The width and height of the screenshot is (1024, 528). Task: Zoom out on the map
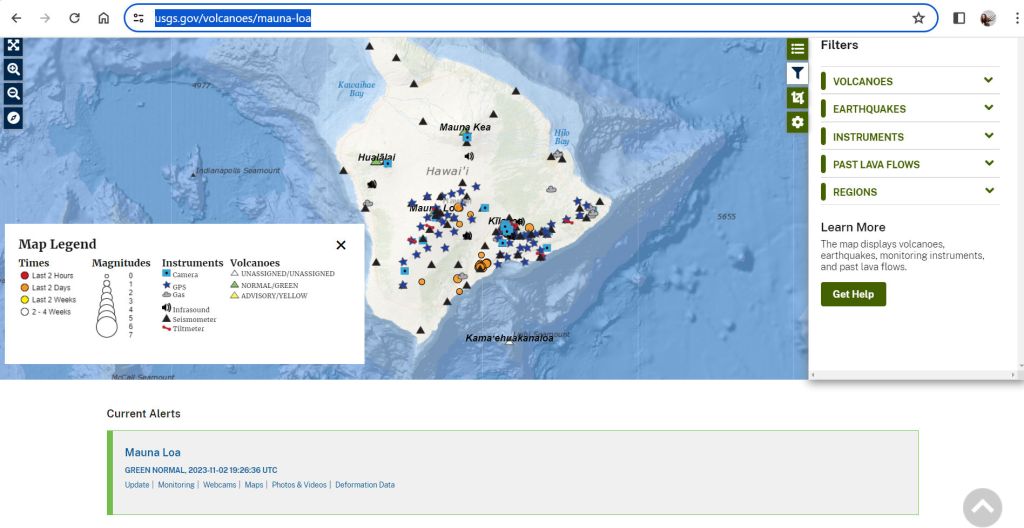pos(13,93)
